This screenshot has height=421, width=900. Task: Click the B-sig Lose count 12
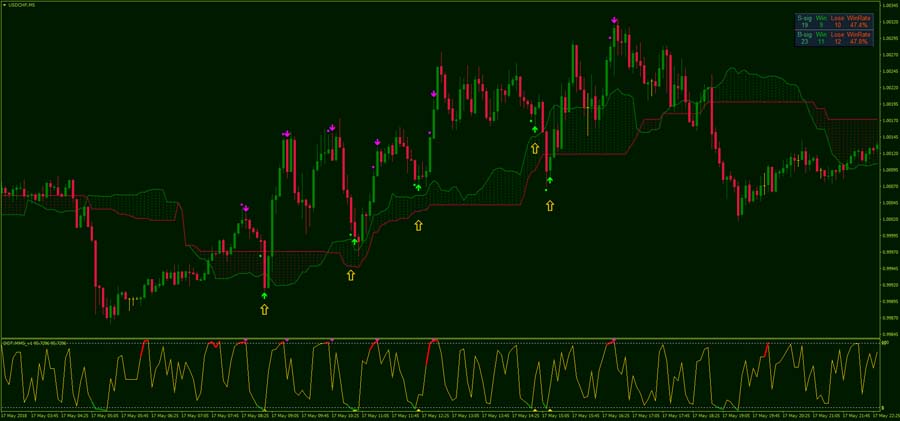tap(838, 42)
